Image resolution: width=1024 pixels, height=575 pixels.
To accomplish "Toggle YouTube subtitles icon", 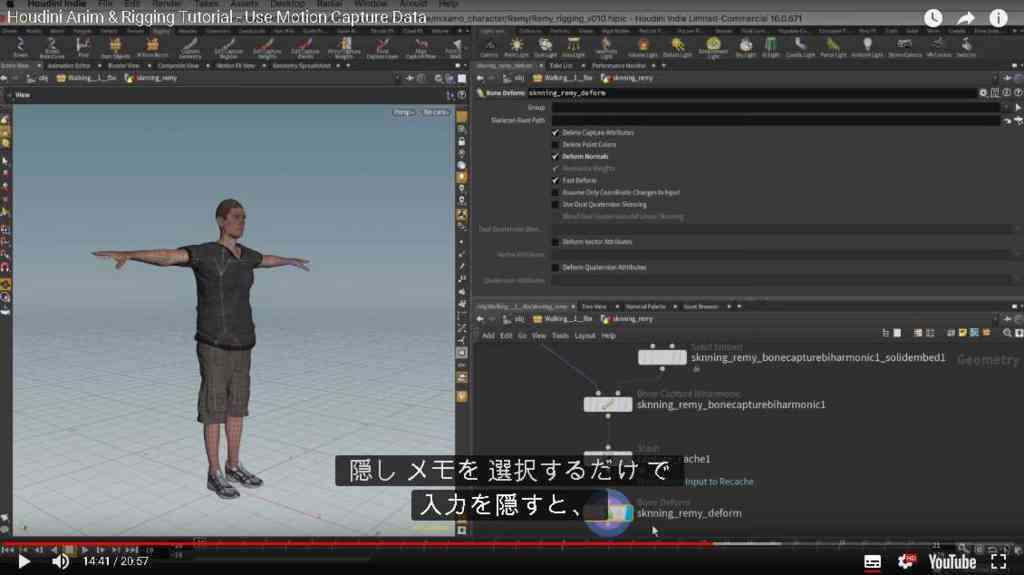I will [x=872, y=561].
